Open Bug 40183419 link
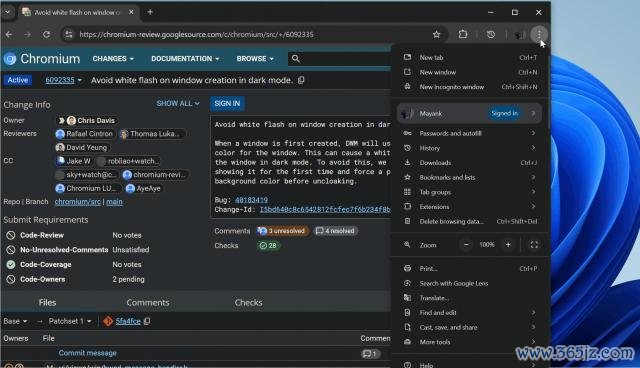Screen dimensions: 640x368 pos(251,200)
